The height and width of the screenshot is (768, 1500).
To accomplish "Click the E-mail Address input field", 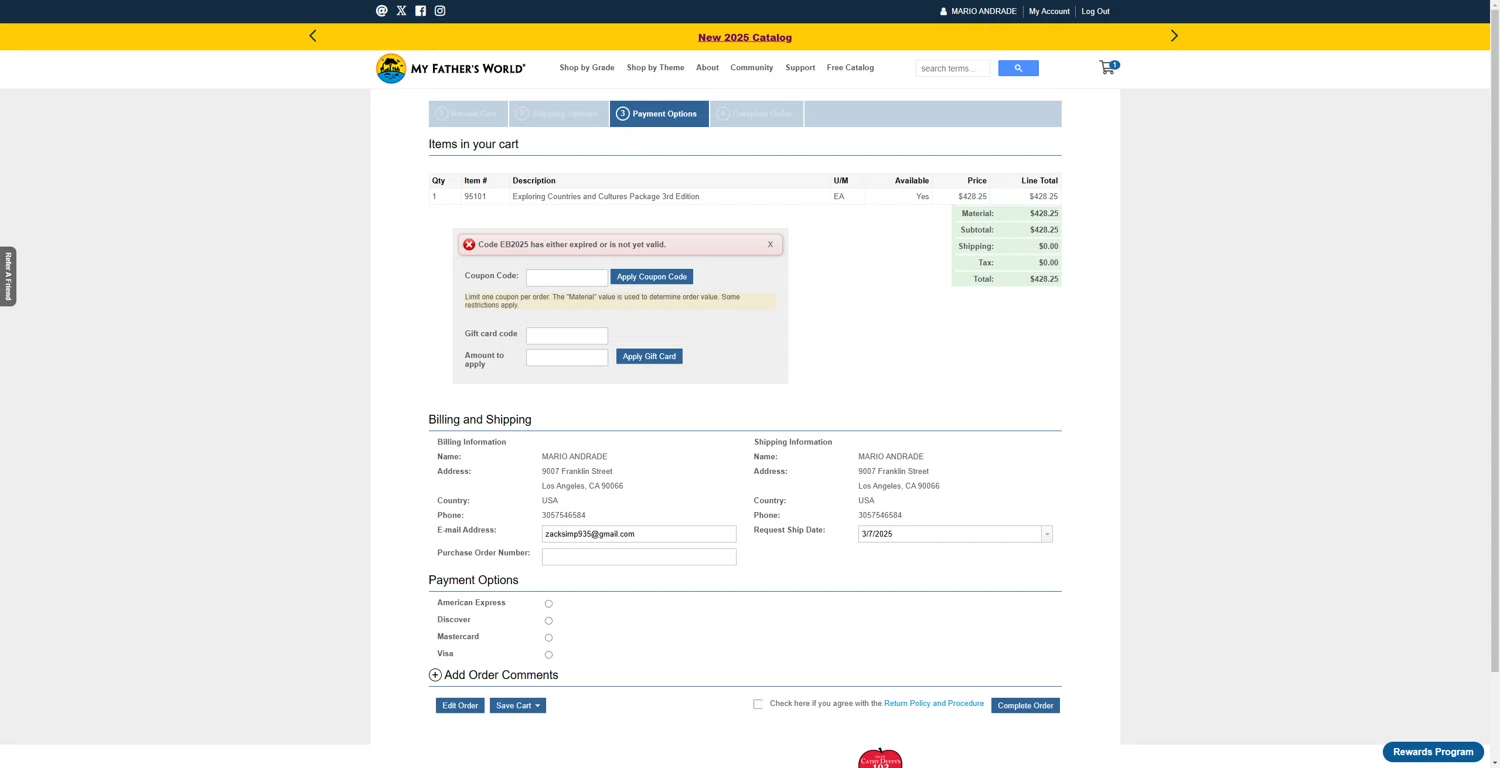I will pos(639,534).
